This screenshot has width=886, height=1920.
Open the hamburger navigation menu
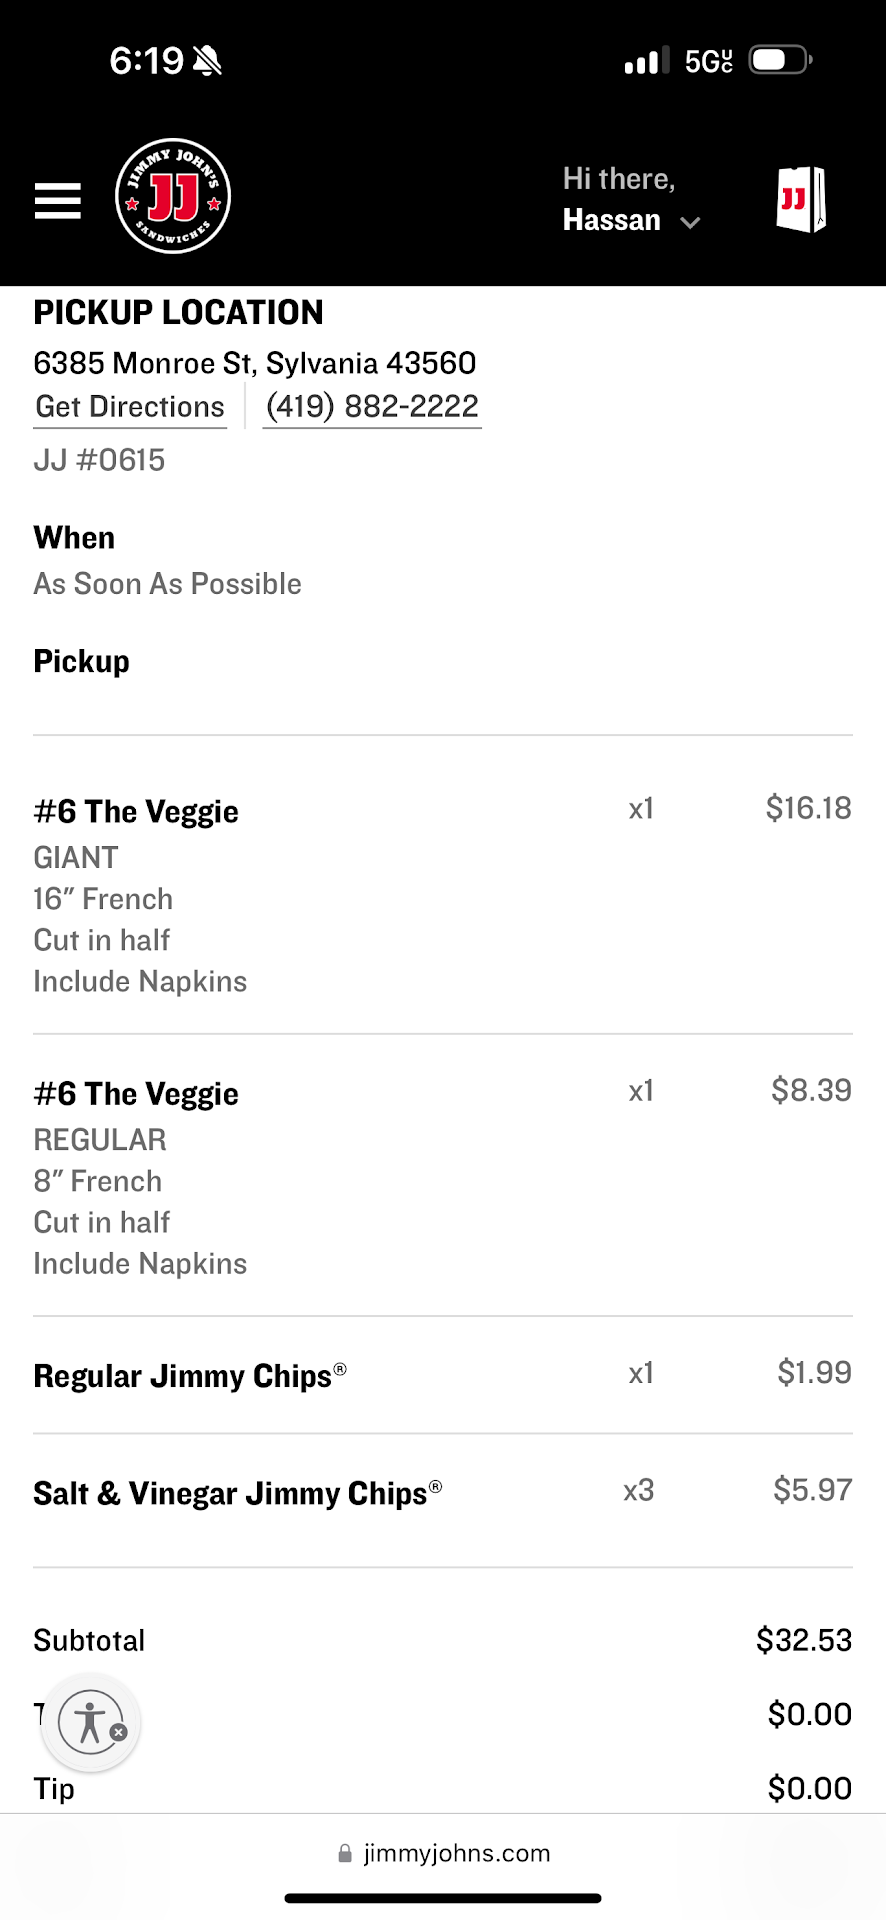point(58,201)
